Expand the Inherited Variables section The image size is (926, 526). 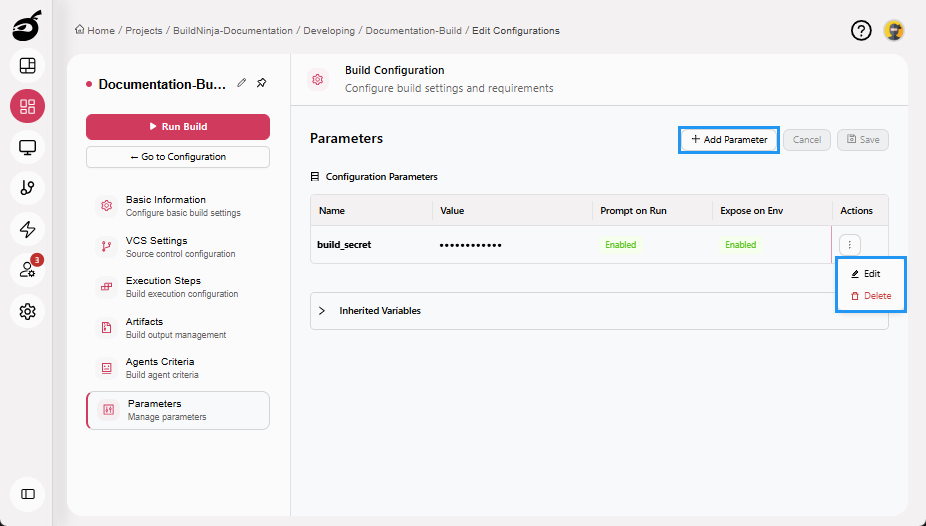[322, 311]
